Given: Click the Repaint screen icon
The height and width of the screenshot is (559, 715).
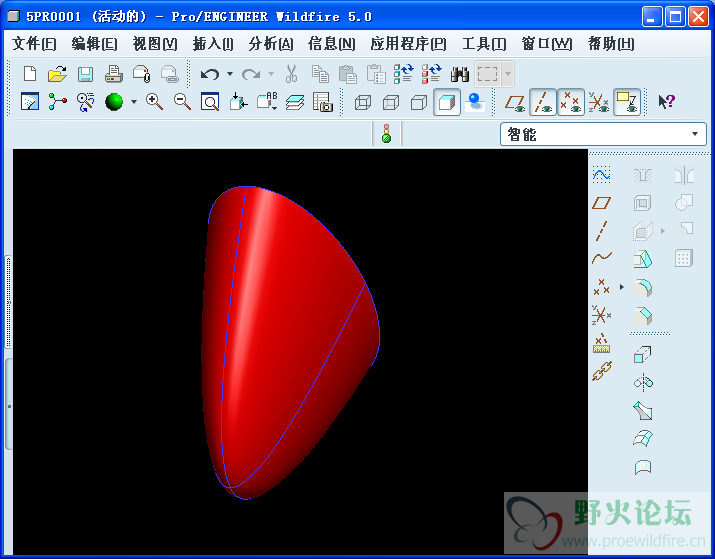Looking at the screenshot, I should click(30, 102).
